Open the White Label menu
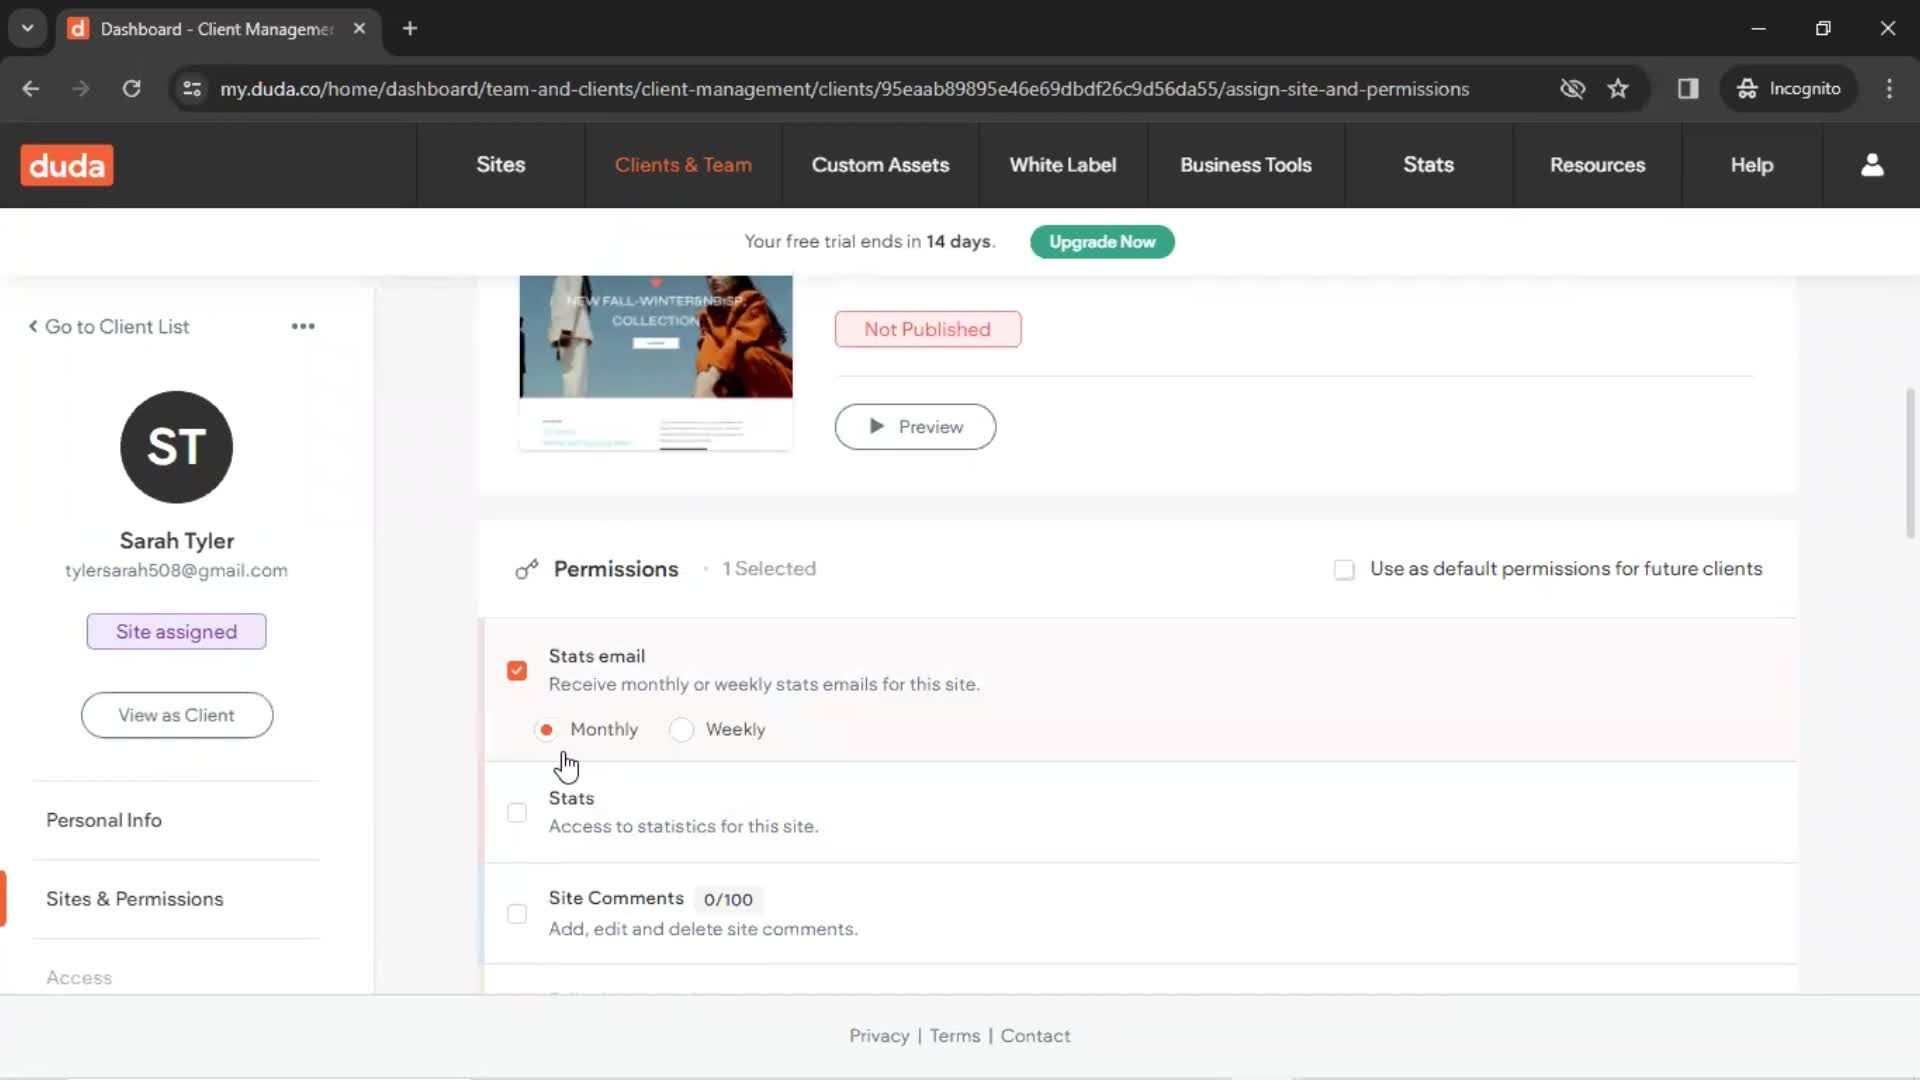1920x1080 pixels. [x=1063, y=165]
